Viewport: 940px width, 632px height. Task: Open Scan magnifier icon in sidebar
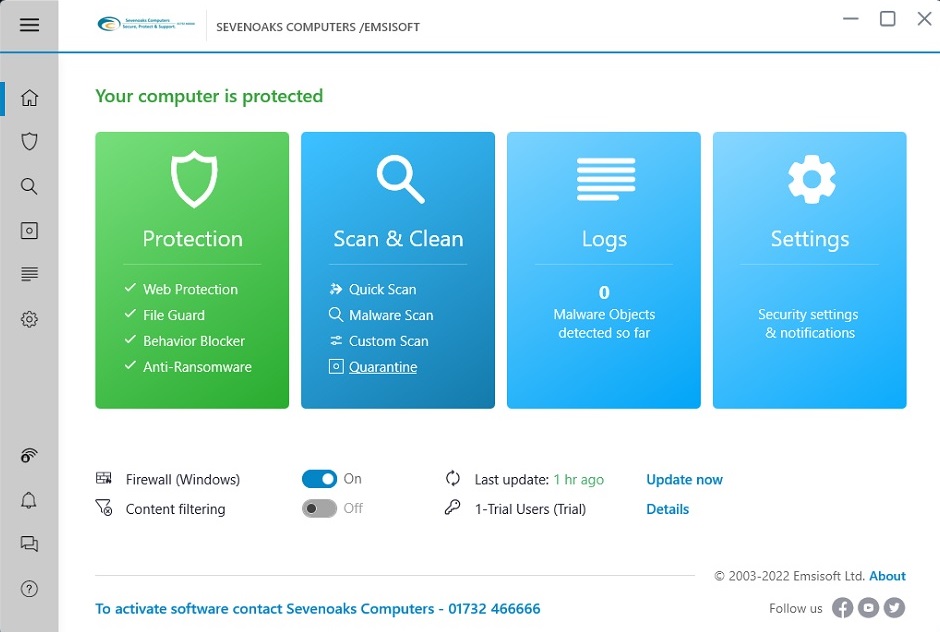point(29,186)
